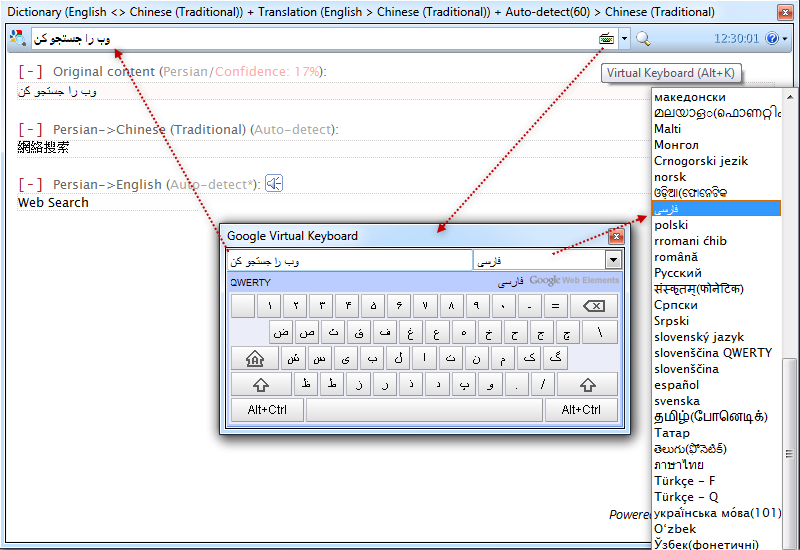Toggle the left Alt+Ctrl key
800x550 pixels.
point(267,410)
